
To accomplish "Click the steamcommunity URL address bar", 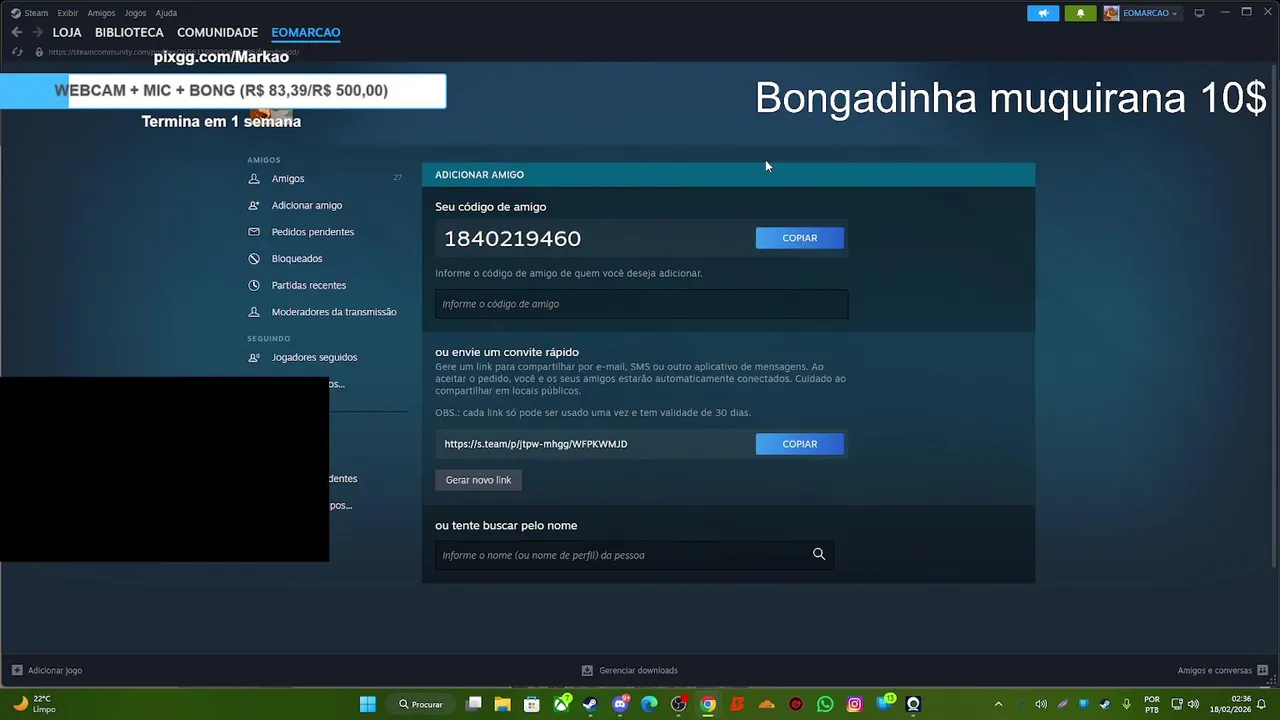I will [172, 52].
